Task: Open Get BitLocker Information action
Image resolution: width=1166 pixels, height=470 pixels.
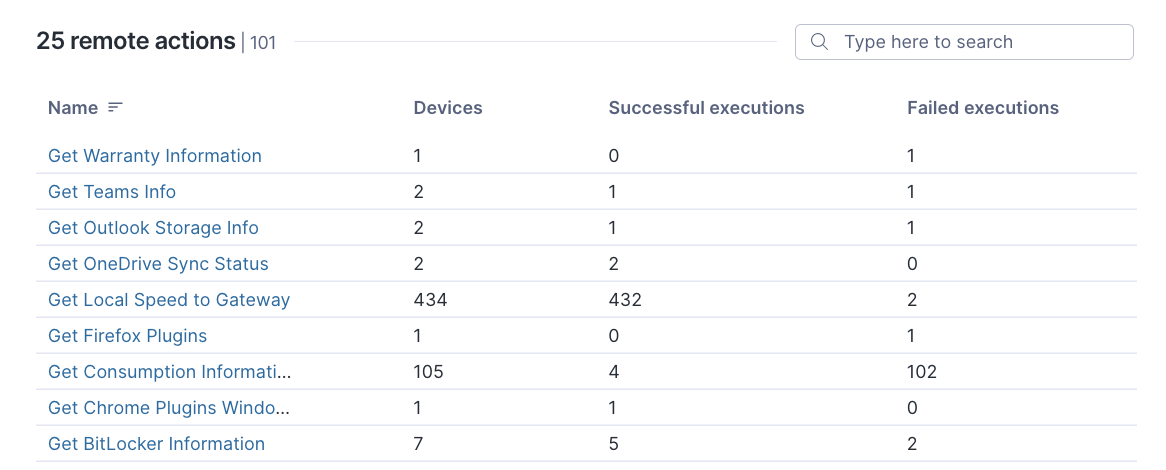Action: point(156,444)
